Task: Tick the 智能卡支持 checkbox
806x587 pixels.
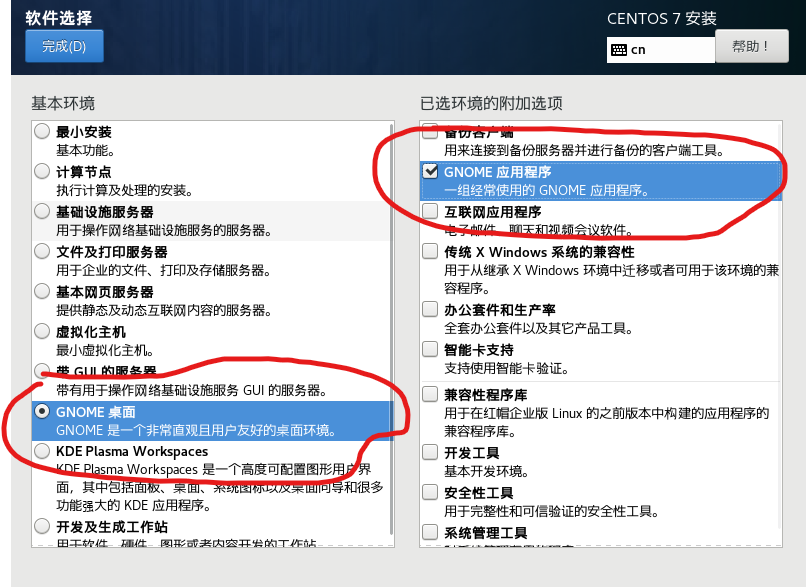Action: point(430,349)
